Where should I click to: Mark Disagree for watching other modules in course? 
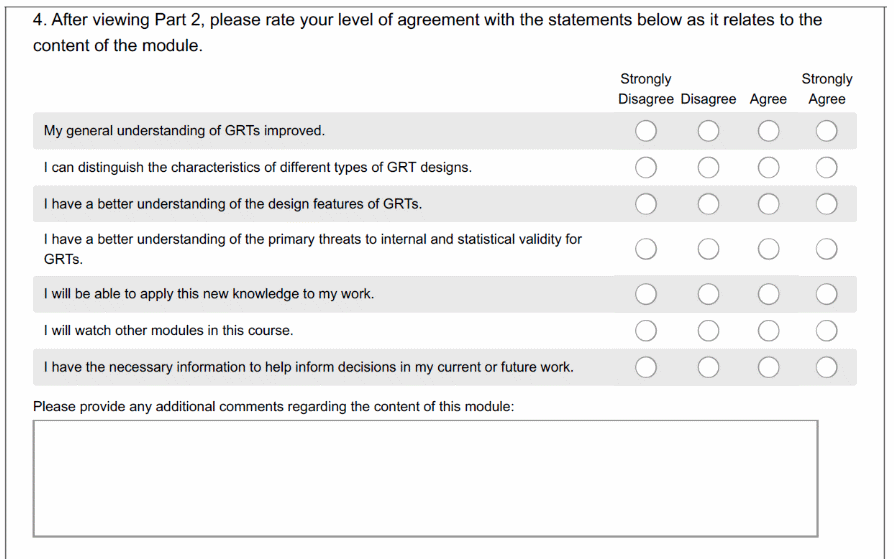(x=708, y=331)
